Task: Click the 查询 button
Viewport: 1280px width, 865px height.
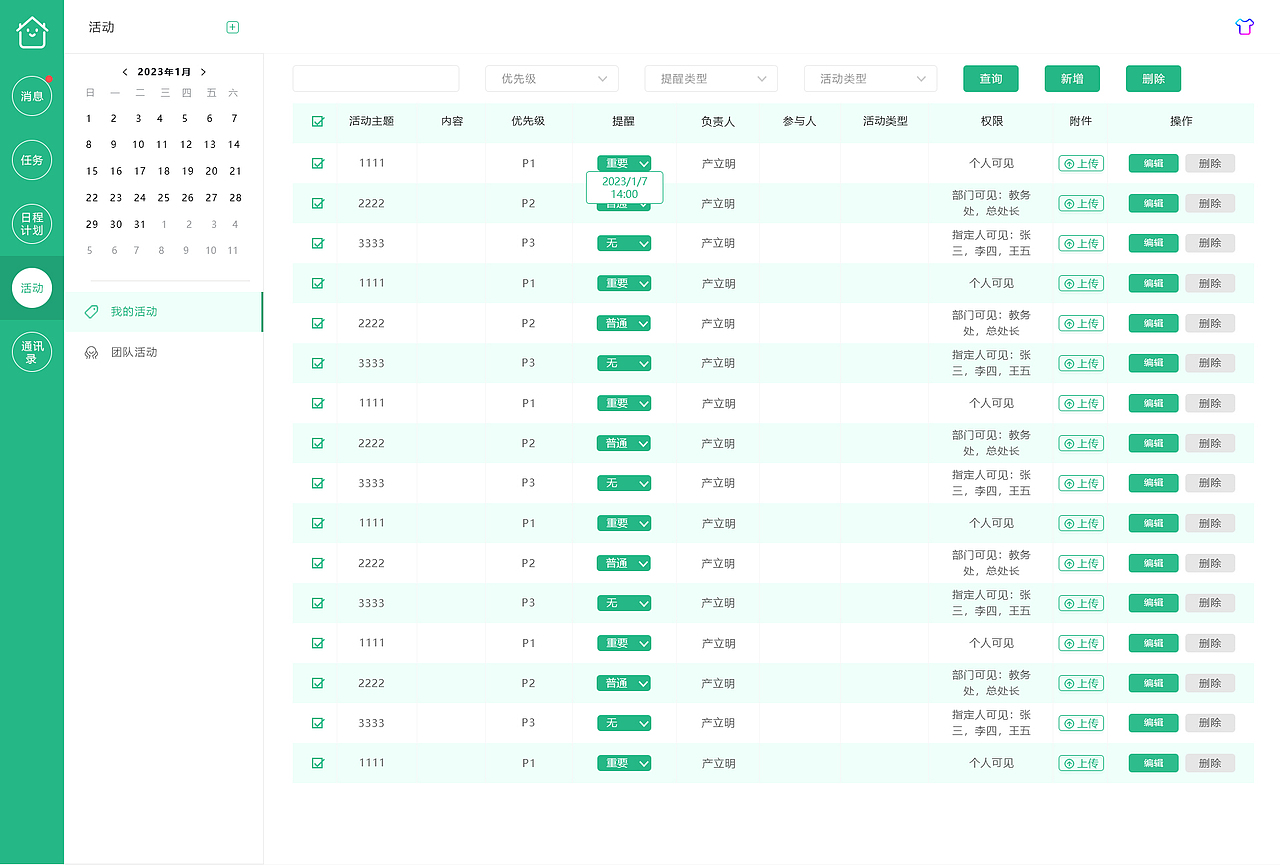Action: tap(991, 79)
